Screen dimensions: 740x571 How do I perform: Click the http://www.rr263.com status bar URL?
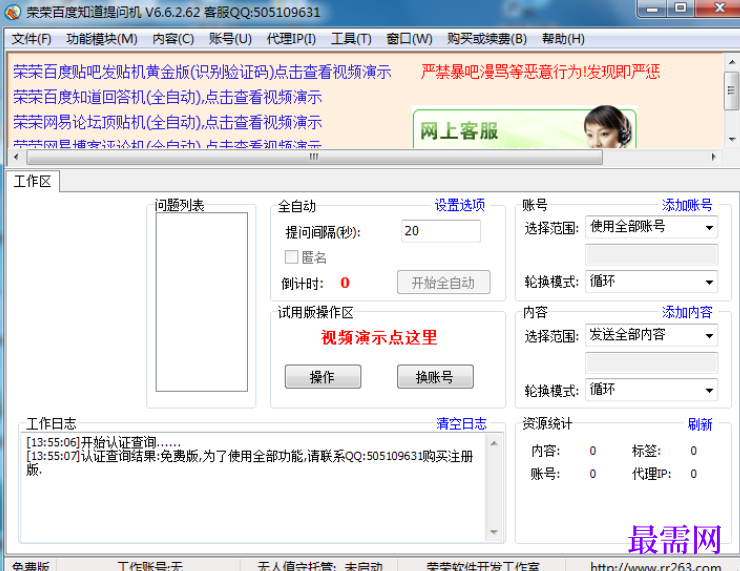655,565
